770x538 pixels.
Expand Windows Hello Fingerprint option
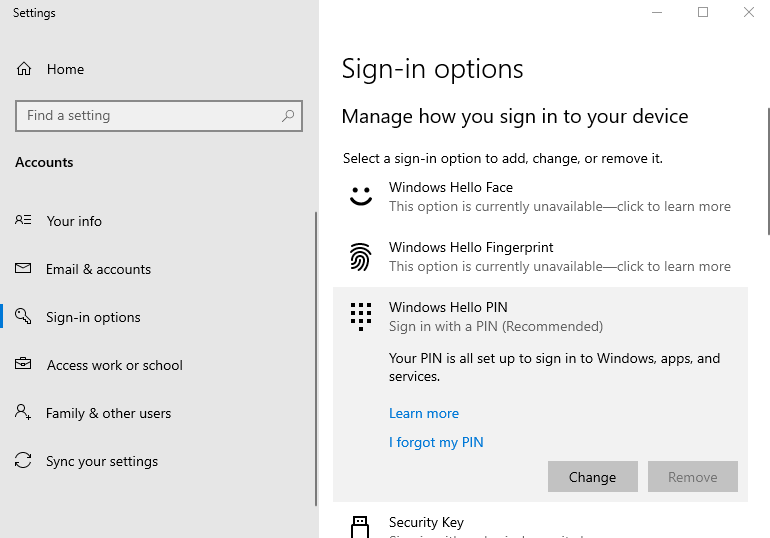540,257
